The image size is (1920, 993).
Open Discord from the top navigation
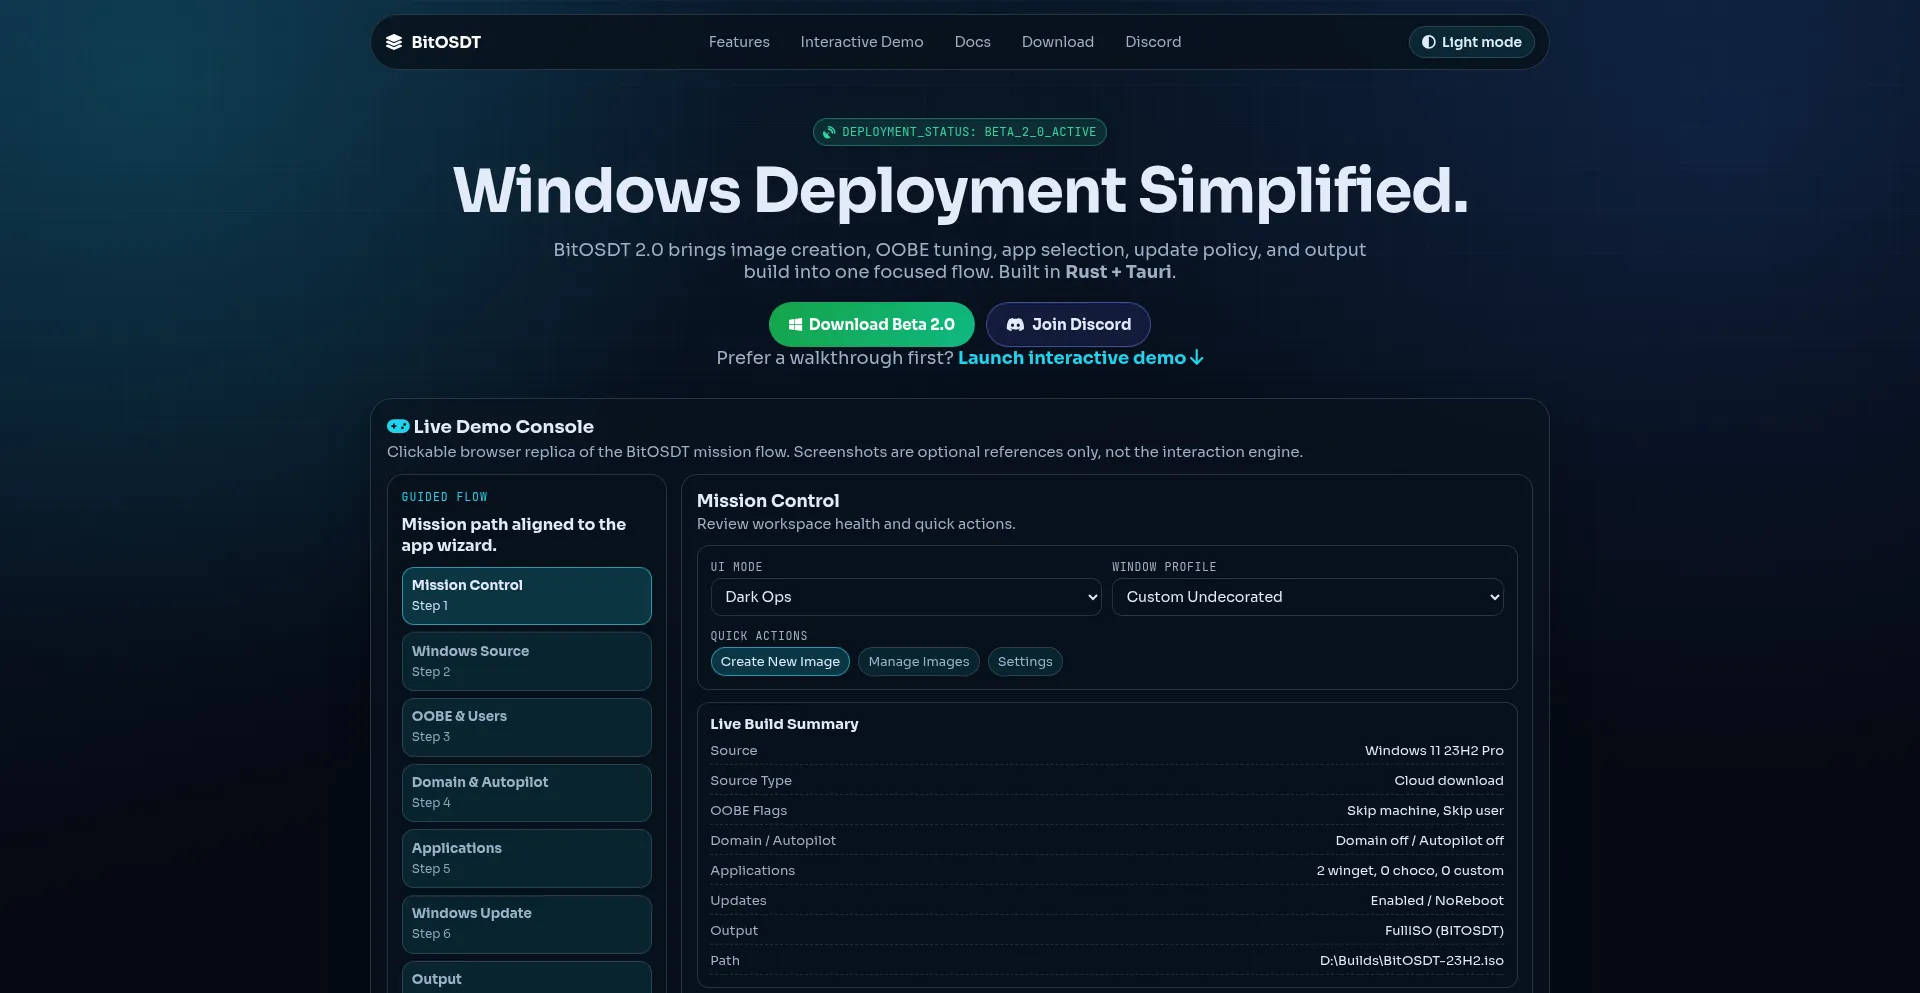(1153, 42)
